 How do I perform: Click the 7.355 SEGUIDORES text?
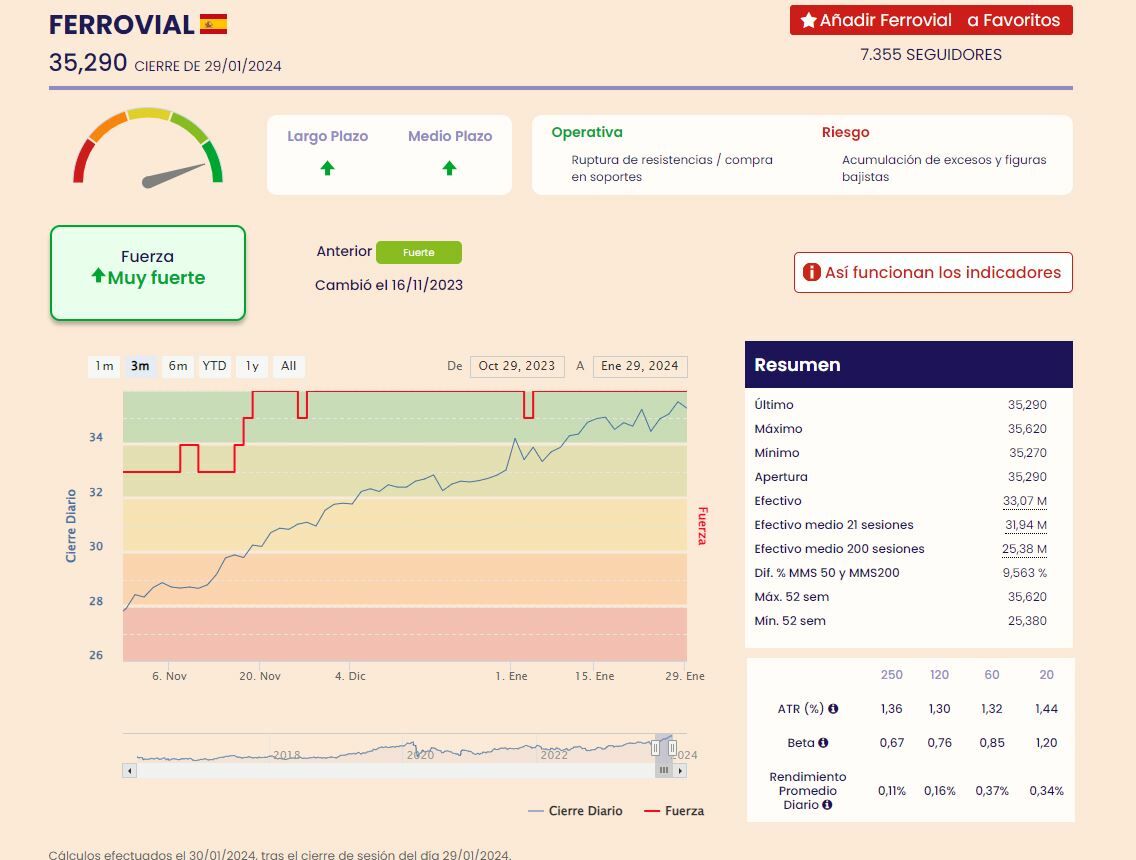931,54
